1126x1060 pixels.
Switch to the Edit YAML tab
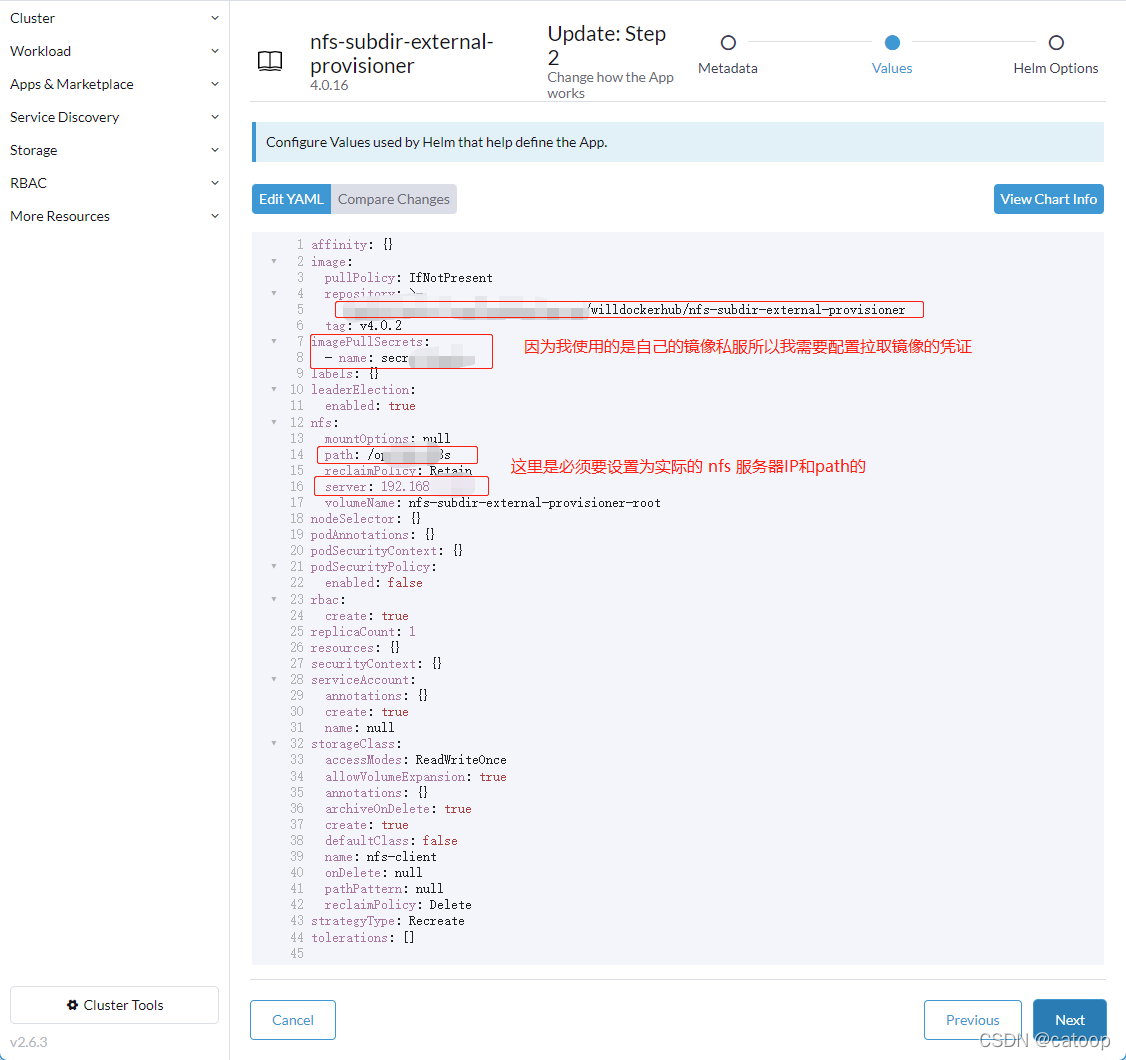point(291,199)
